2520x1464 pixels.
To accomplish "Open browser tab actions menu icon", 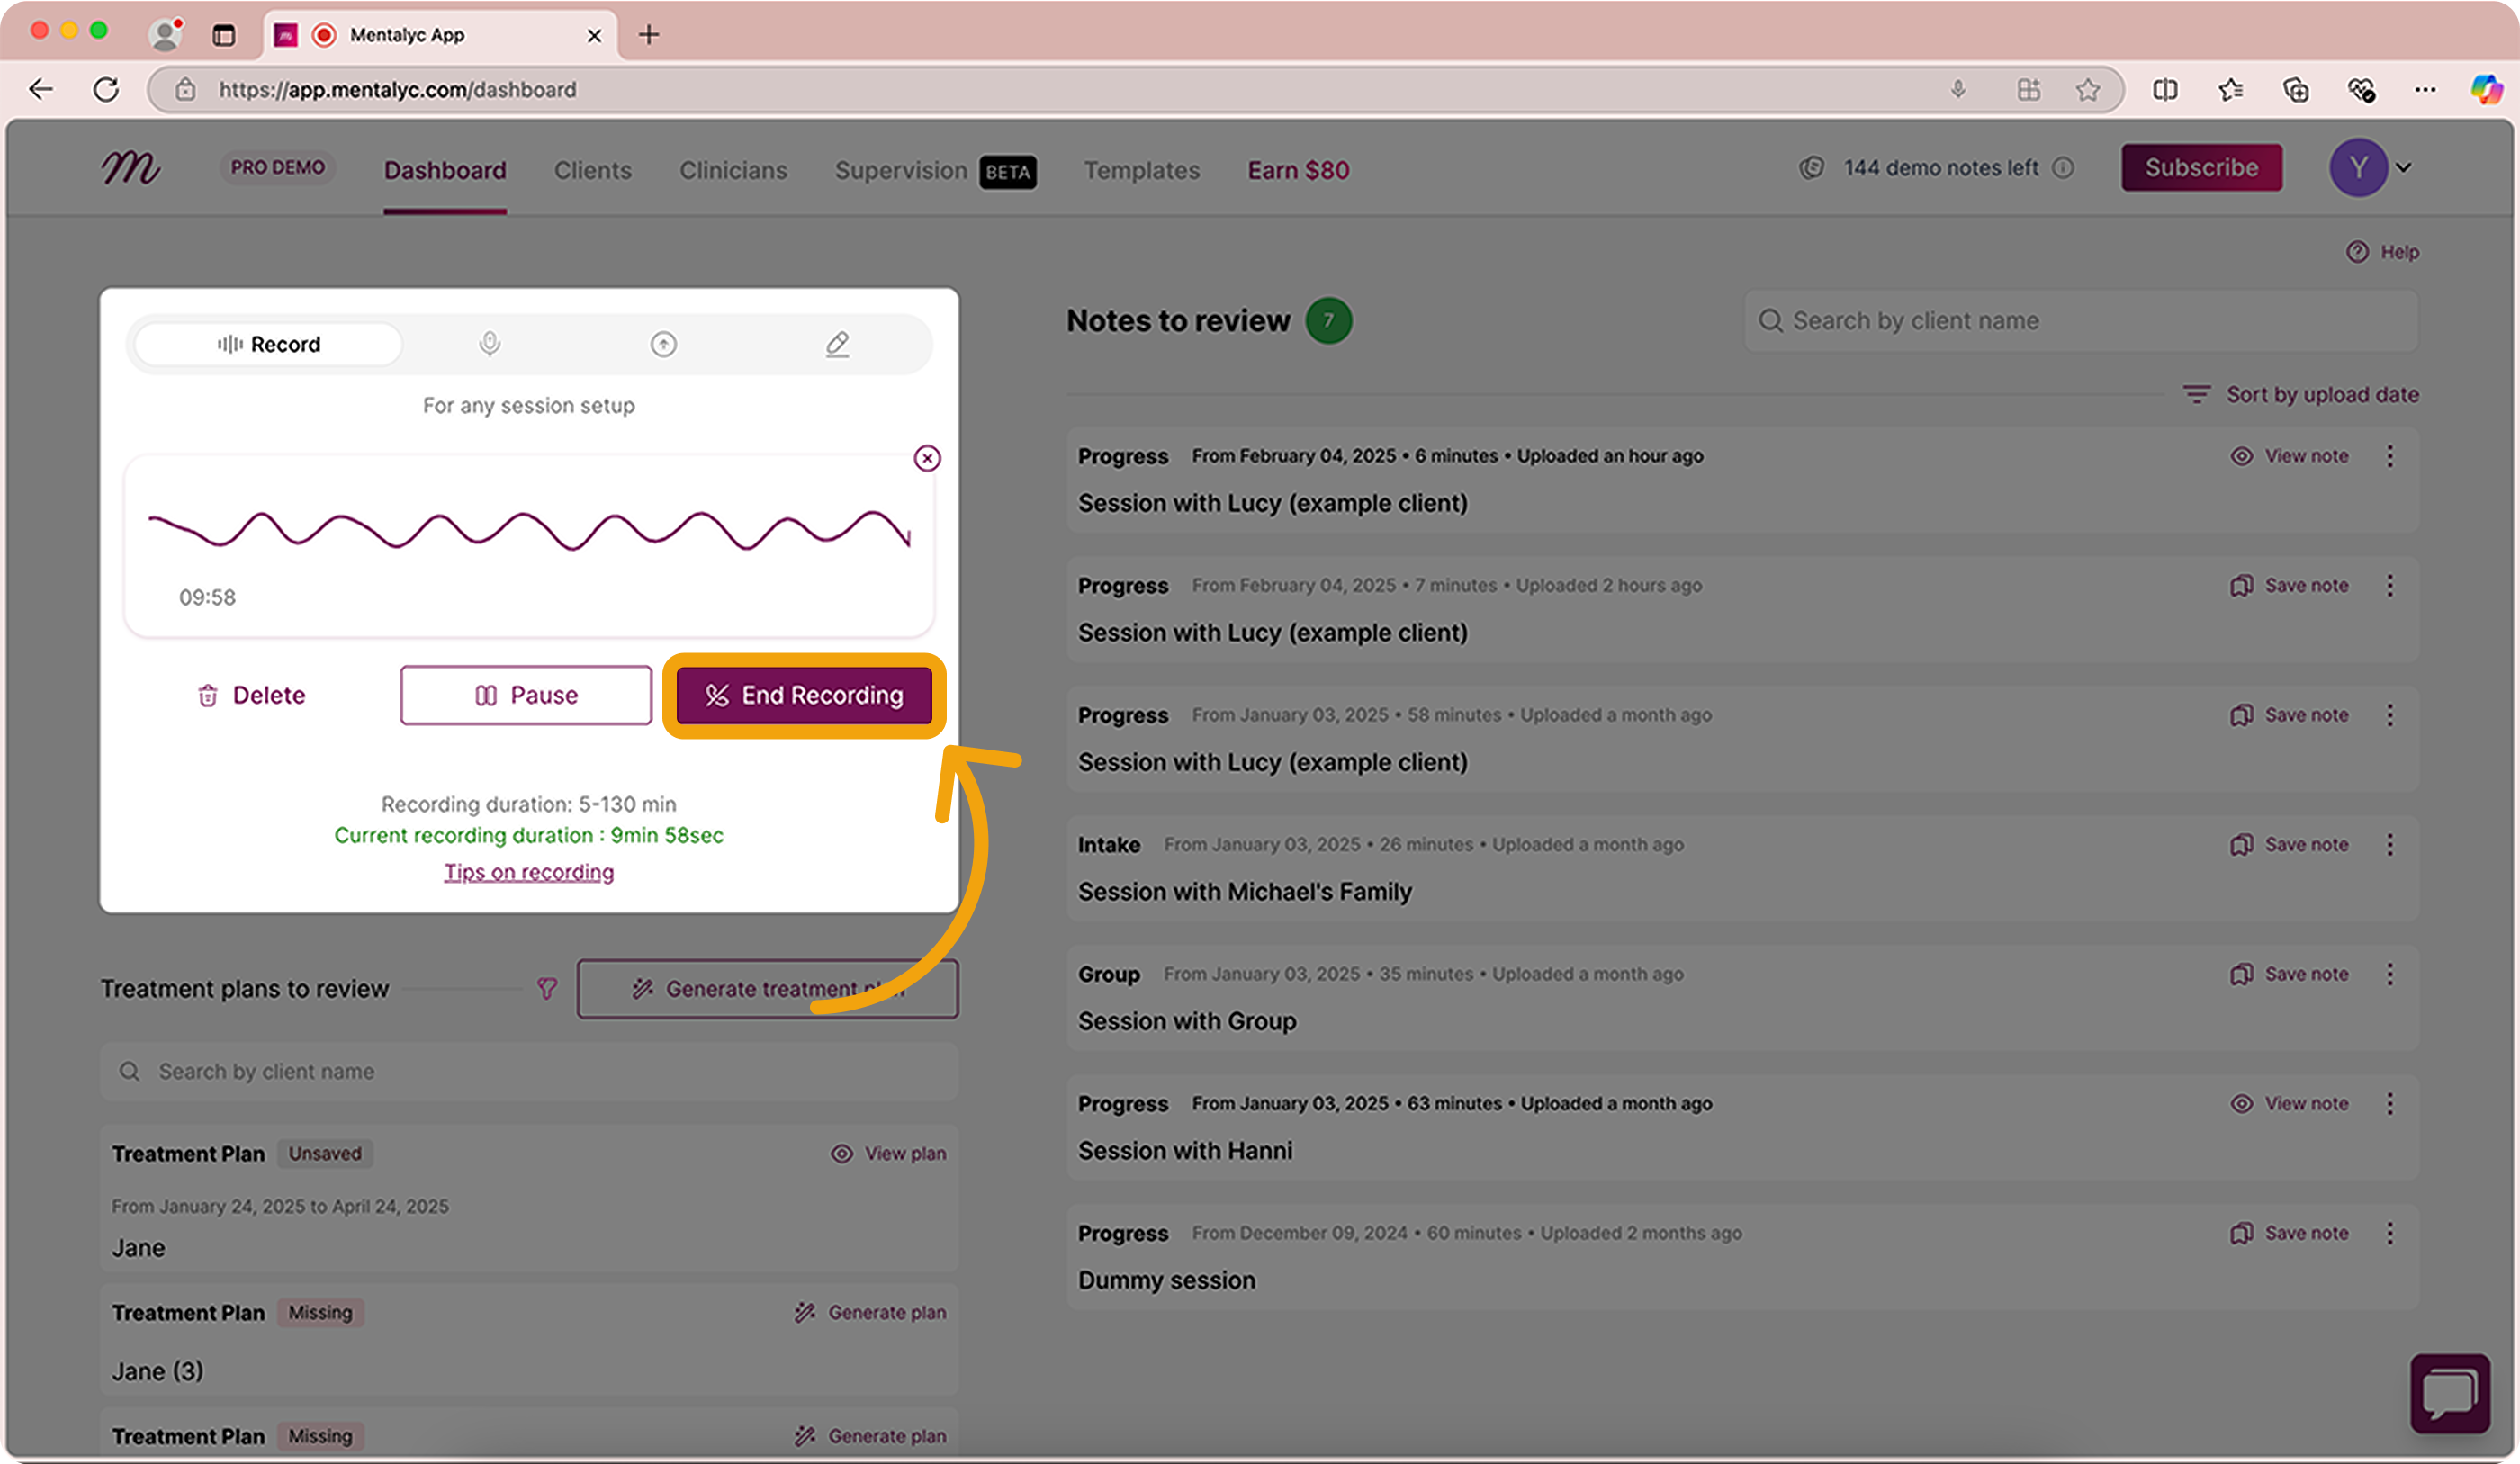I will coord(224,35).
